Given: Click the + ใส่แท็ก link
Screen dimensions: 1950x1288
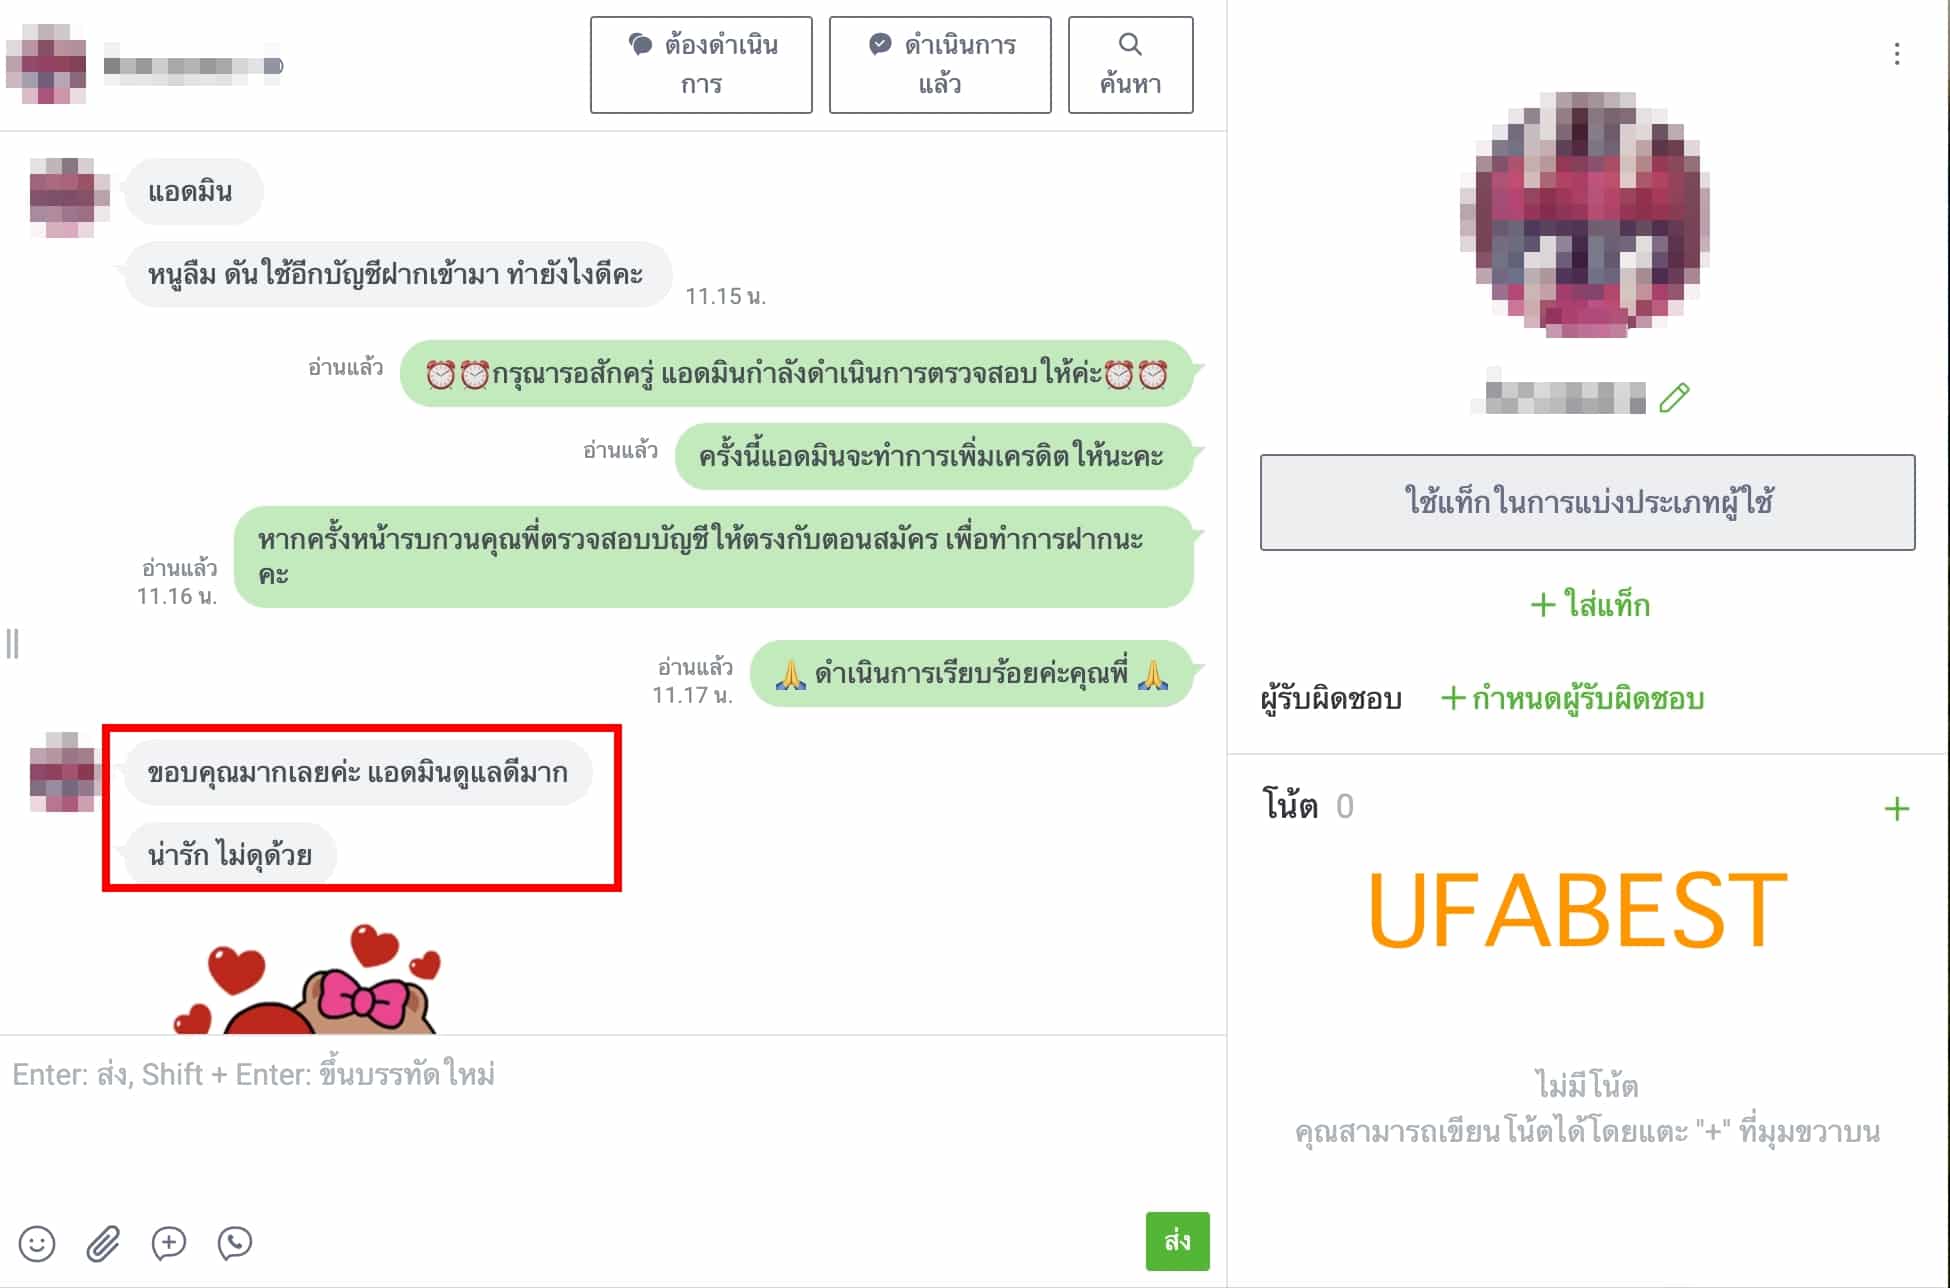Looking at the screenshot, I should point(1589,604).
